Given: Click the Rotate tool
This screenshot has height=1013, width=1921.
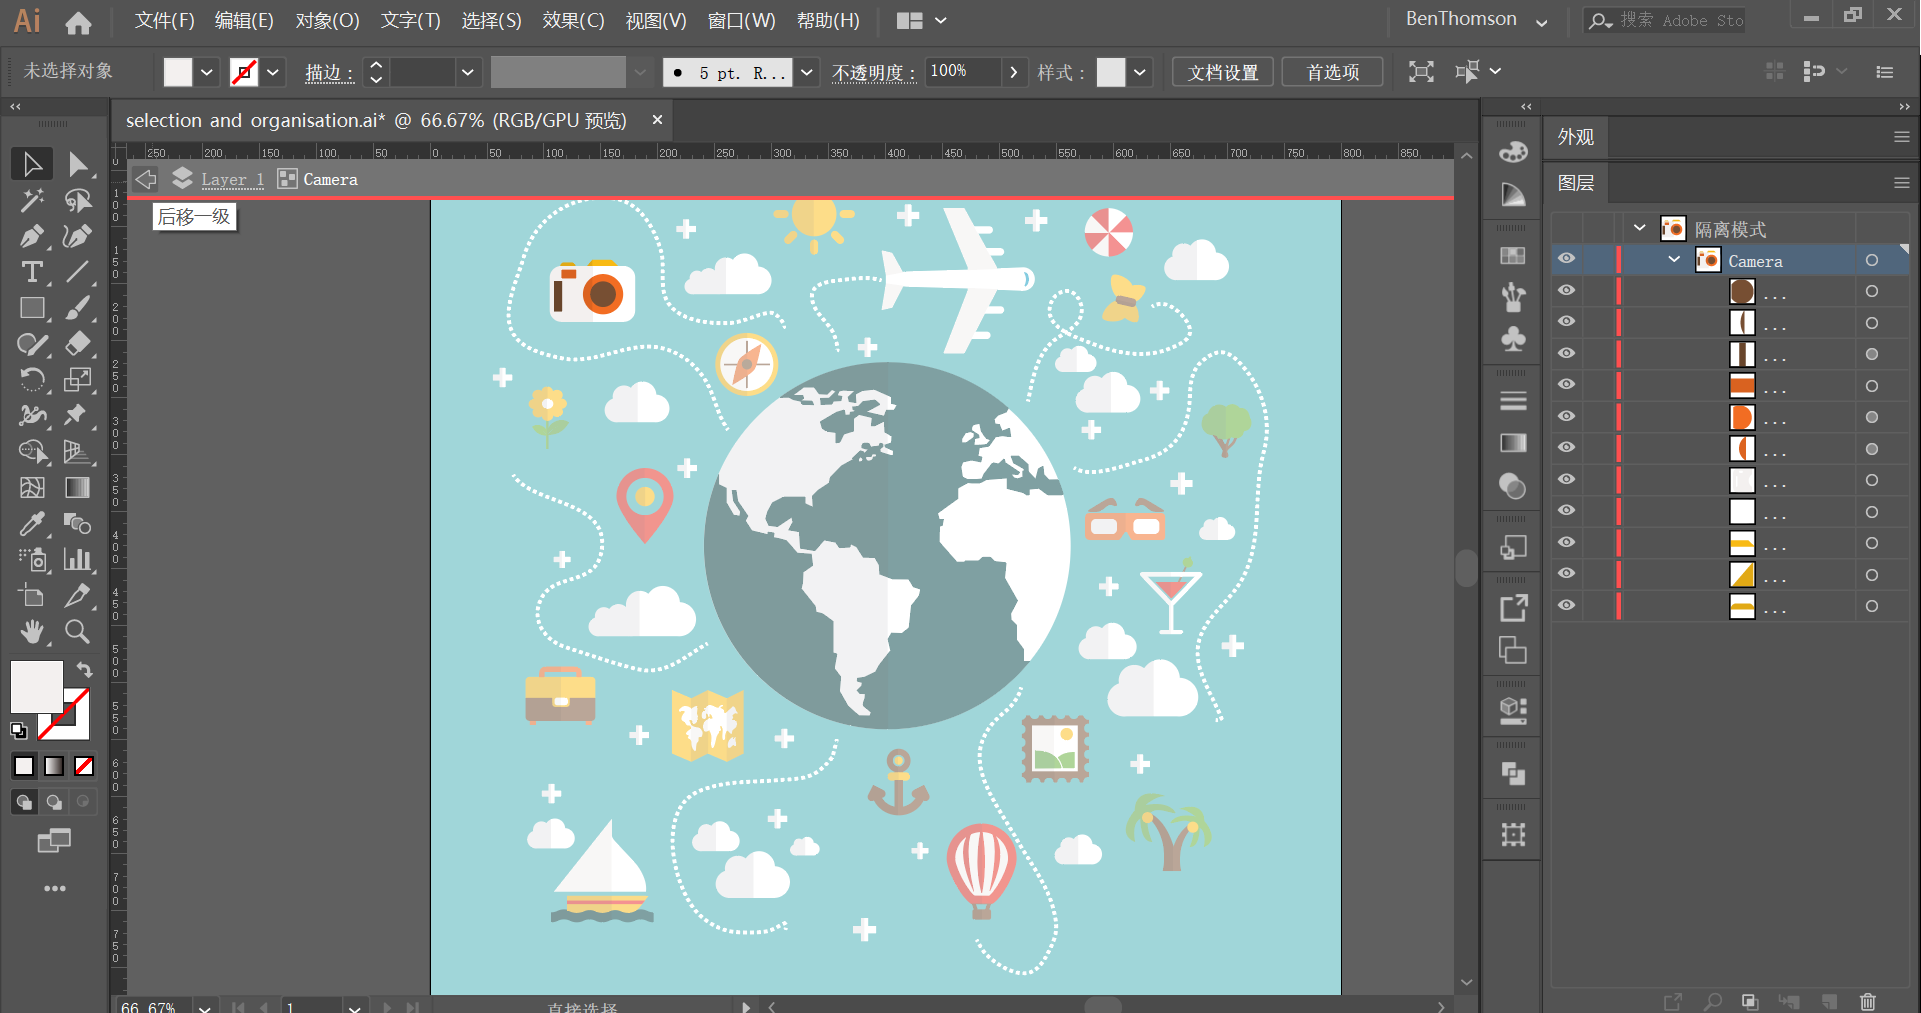Looking at the screenshot, I should click(x=31, y=380).
